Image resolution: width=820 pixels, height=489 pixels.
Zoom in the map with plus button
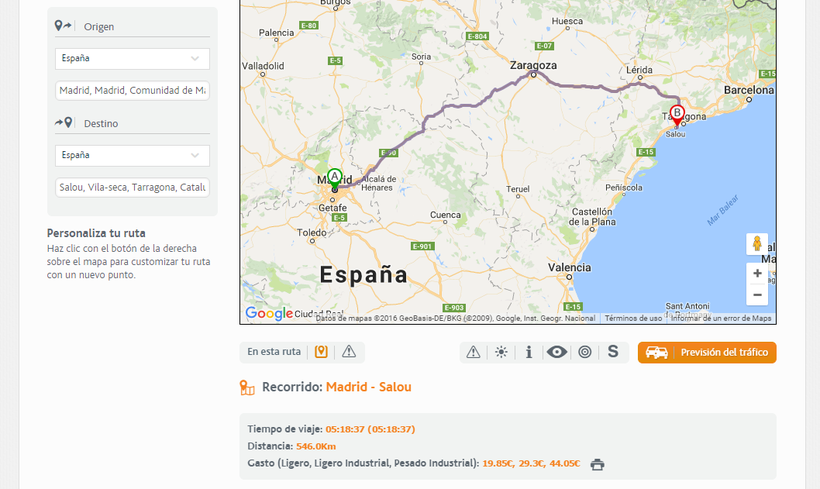[757, 273]
